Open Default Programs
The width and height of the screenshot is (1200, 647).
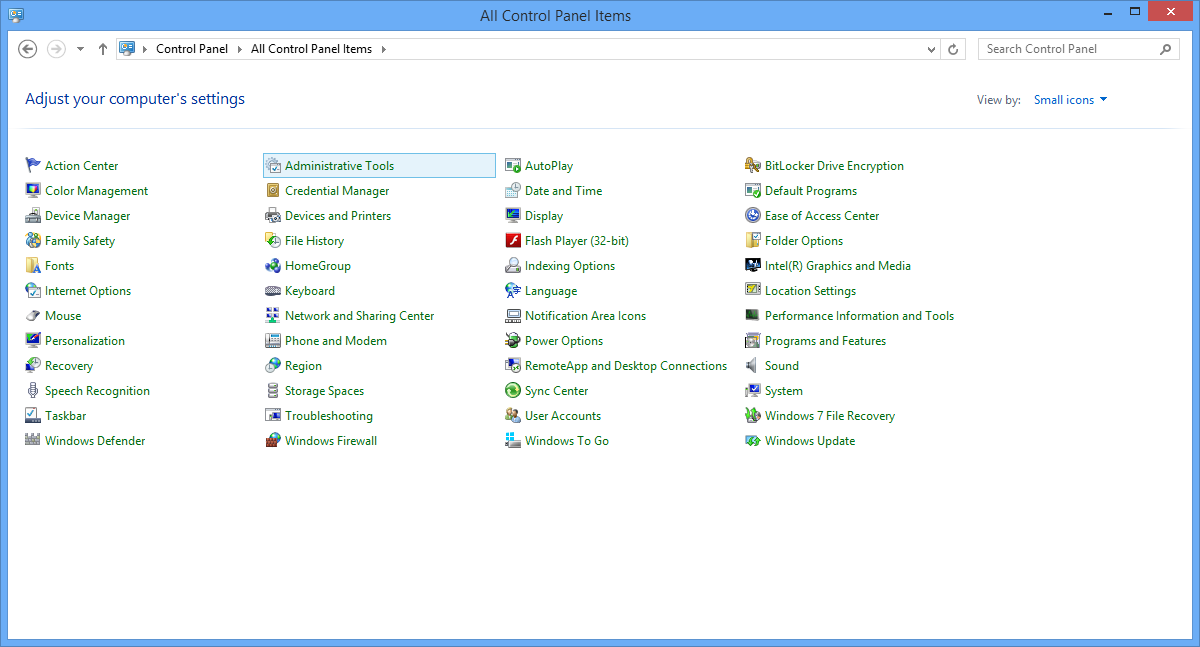tap(811, 191)
